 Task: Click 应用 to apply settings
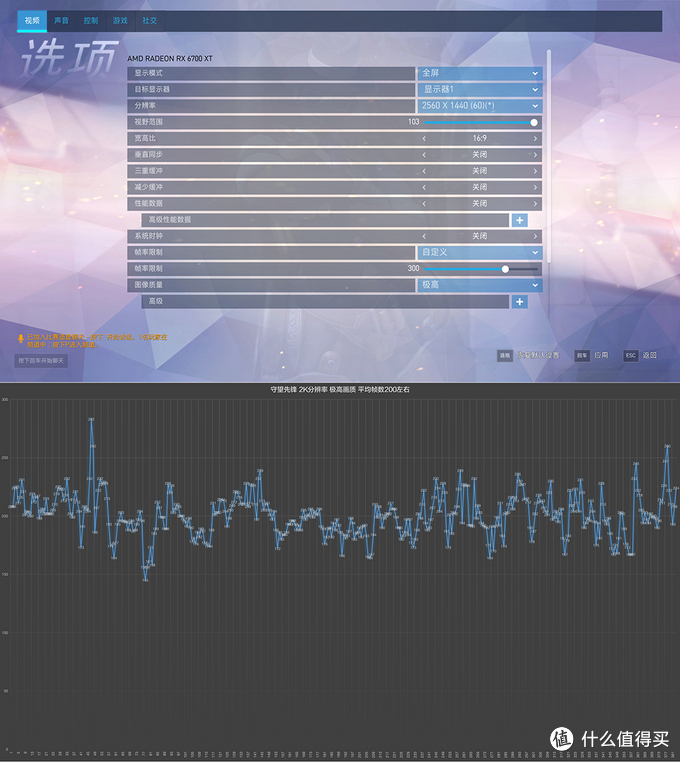(x=601, y=355)
